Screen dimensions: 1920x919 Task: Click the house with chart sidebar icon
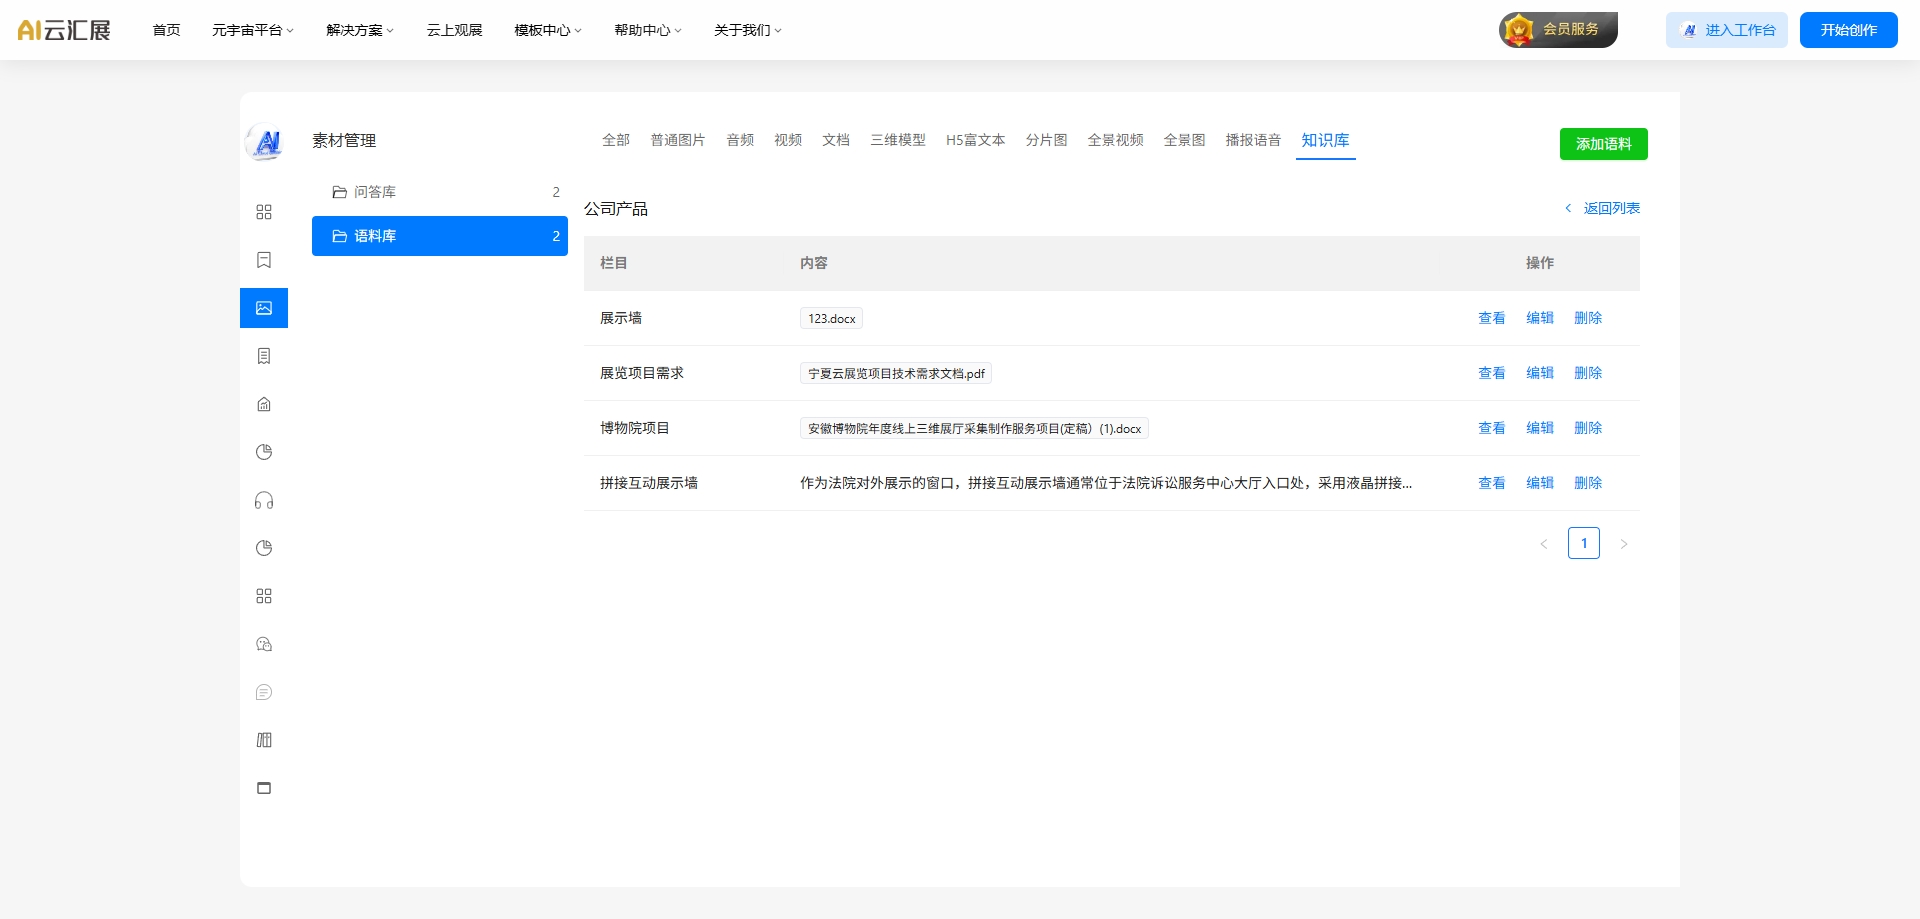[264, 404]
